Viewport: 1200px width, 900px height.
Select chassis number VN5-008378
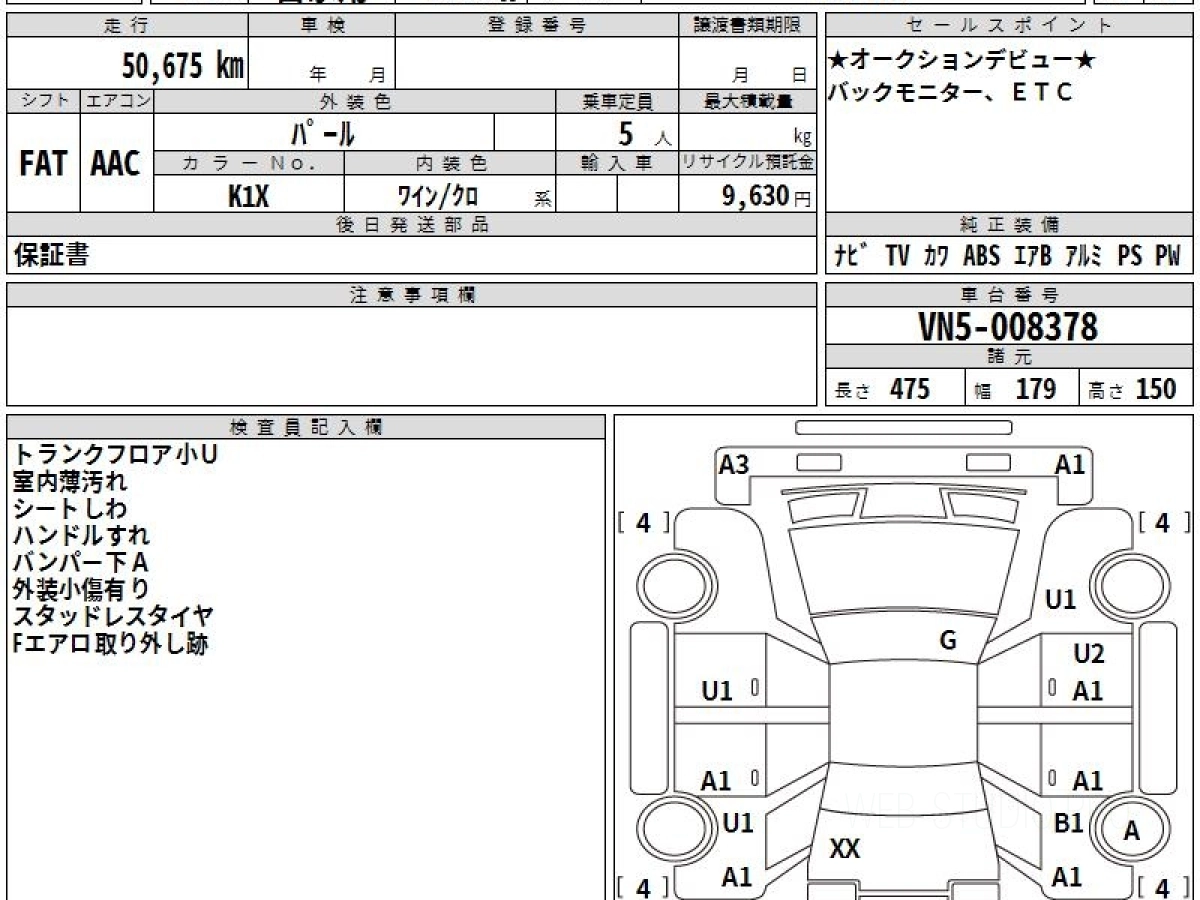pyautogui.click(x=1008, y=327)
